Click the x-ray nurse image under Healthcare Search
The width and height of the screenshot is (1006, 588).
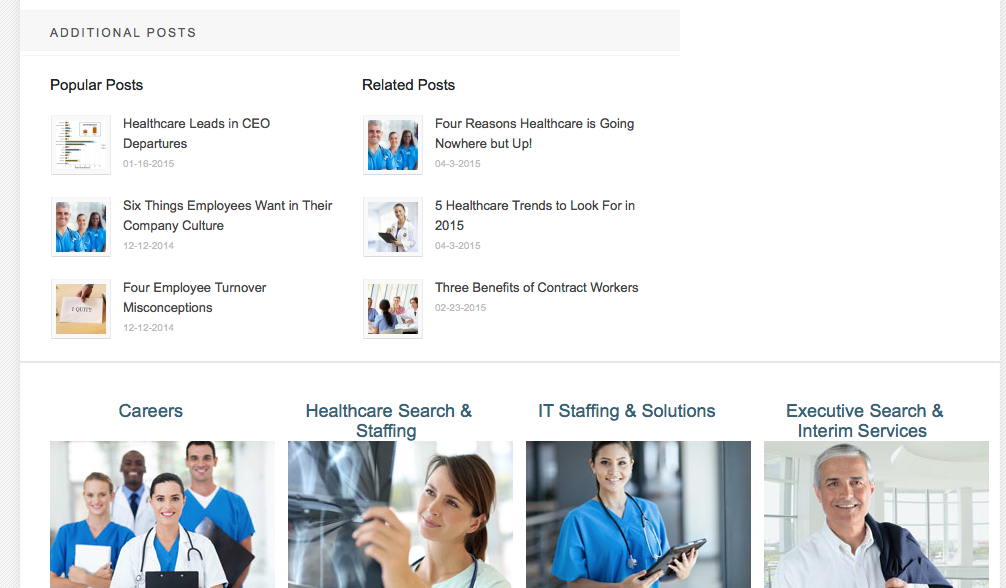[x=400, y=514]
